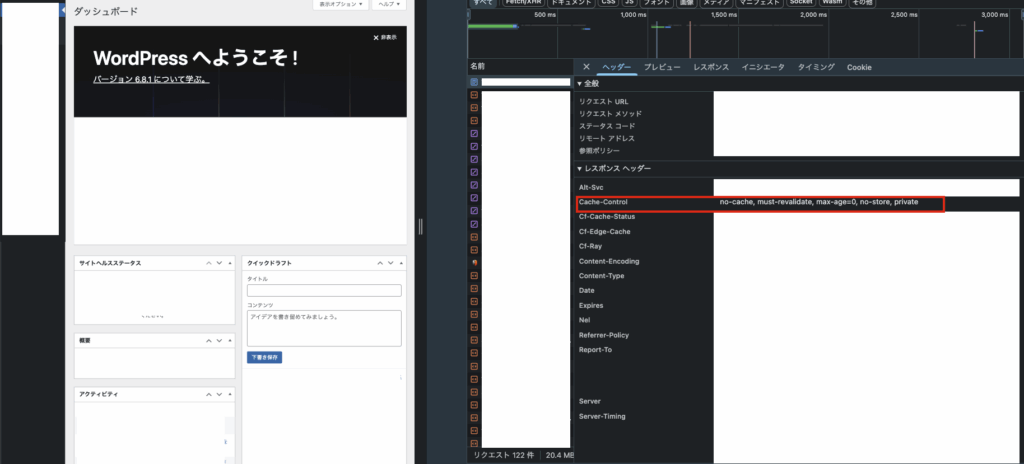Click the リクエスト 122 件 status text
The width and height of the screenshot is (1024, 464).
(504, 455)
